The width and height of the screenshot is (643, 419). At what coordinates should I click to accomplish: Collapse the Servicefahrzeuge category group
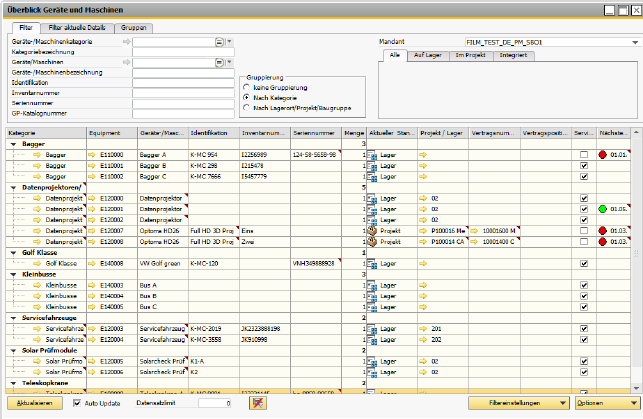[14, 318]
